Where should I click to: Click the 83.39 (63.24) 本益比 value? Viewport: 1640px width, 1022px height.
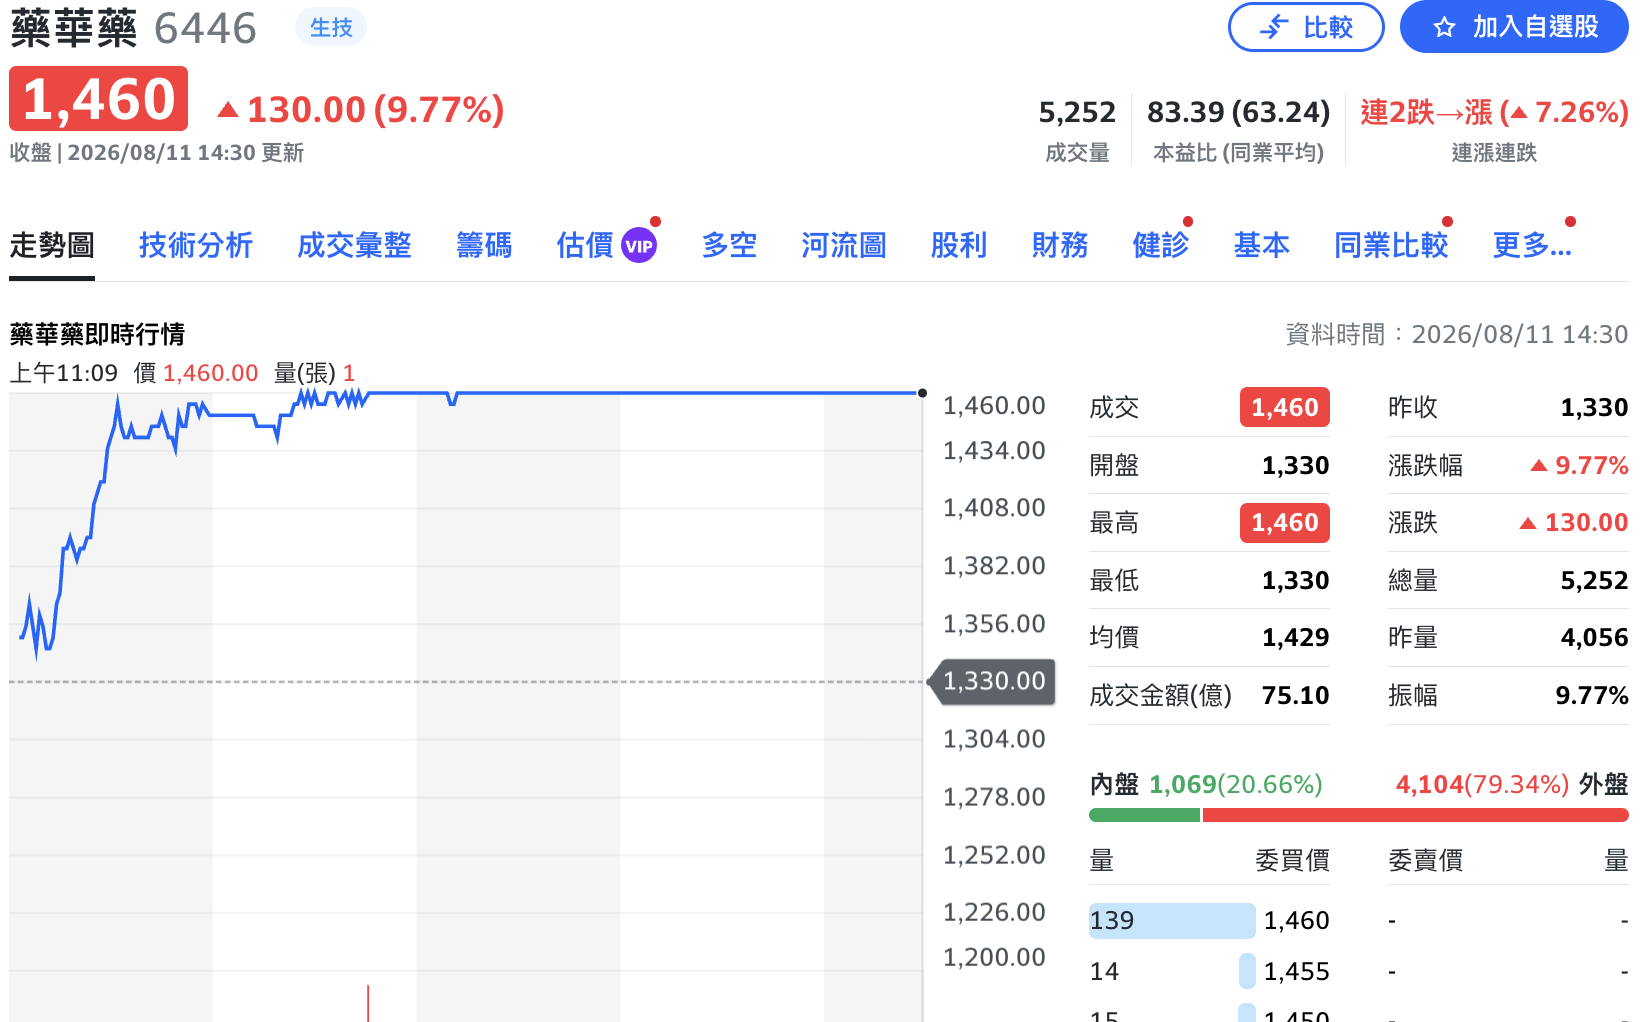pos(1238,112)
